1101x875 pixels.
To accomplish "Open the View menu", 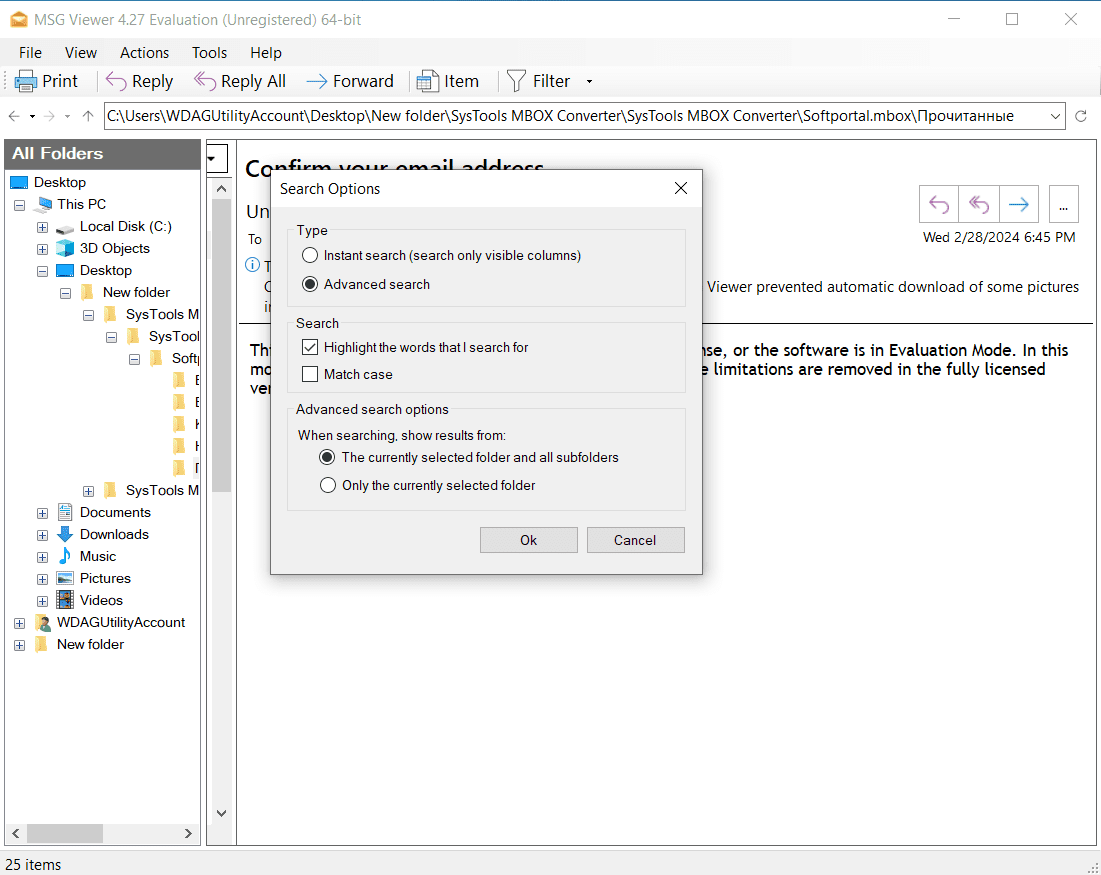I will (x=81, y=53).
